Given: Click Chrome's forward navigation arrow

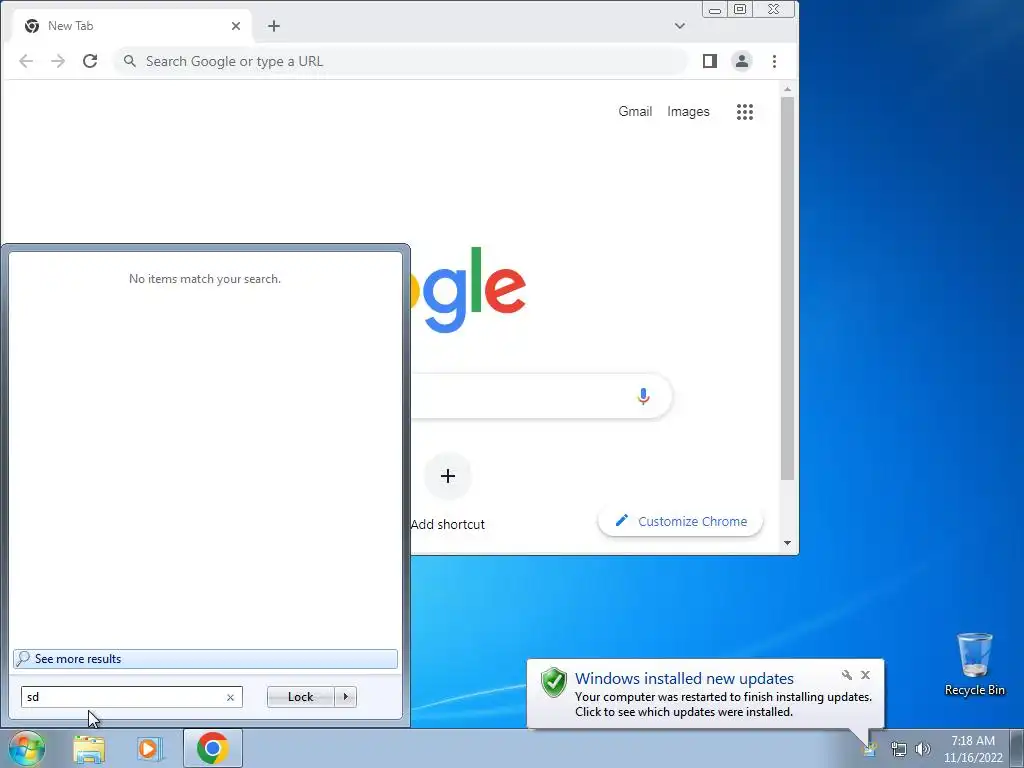Looking at the screenshot, I should (58, 61).
